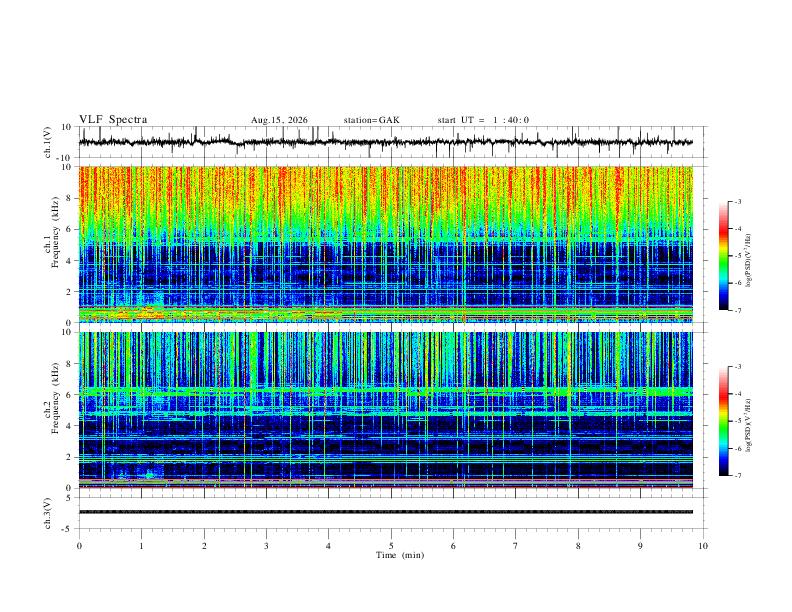Click the ch.1 log(PSD) colorbar label
Screen dimensions: 792x612
[x=749, y=261]
